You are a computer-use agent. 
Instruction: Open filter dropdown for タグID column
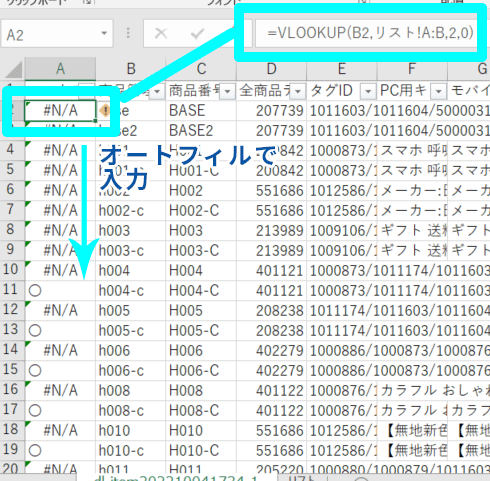[368, 91]
